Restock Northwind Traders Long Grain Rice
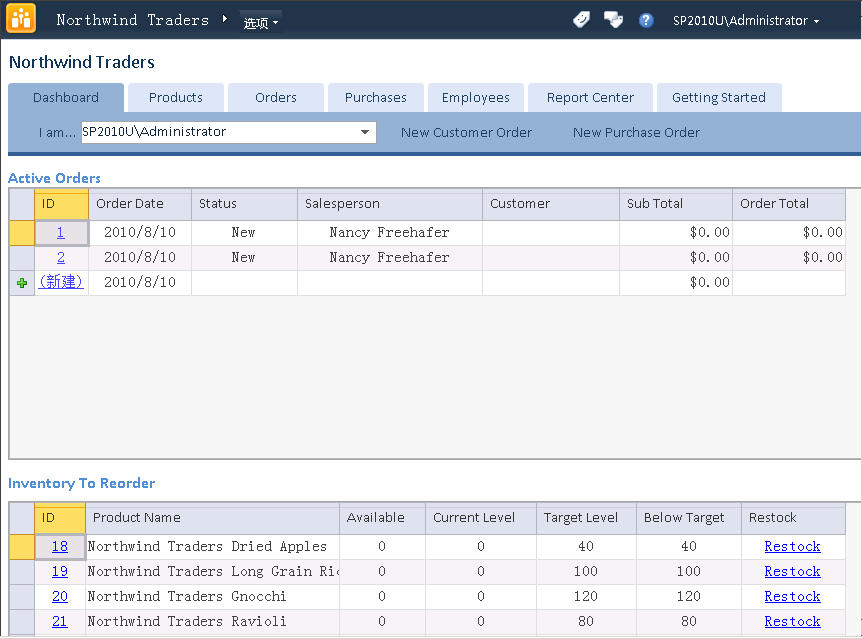 coord(792,571)
